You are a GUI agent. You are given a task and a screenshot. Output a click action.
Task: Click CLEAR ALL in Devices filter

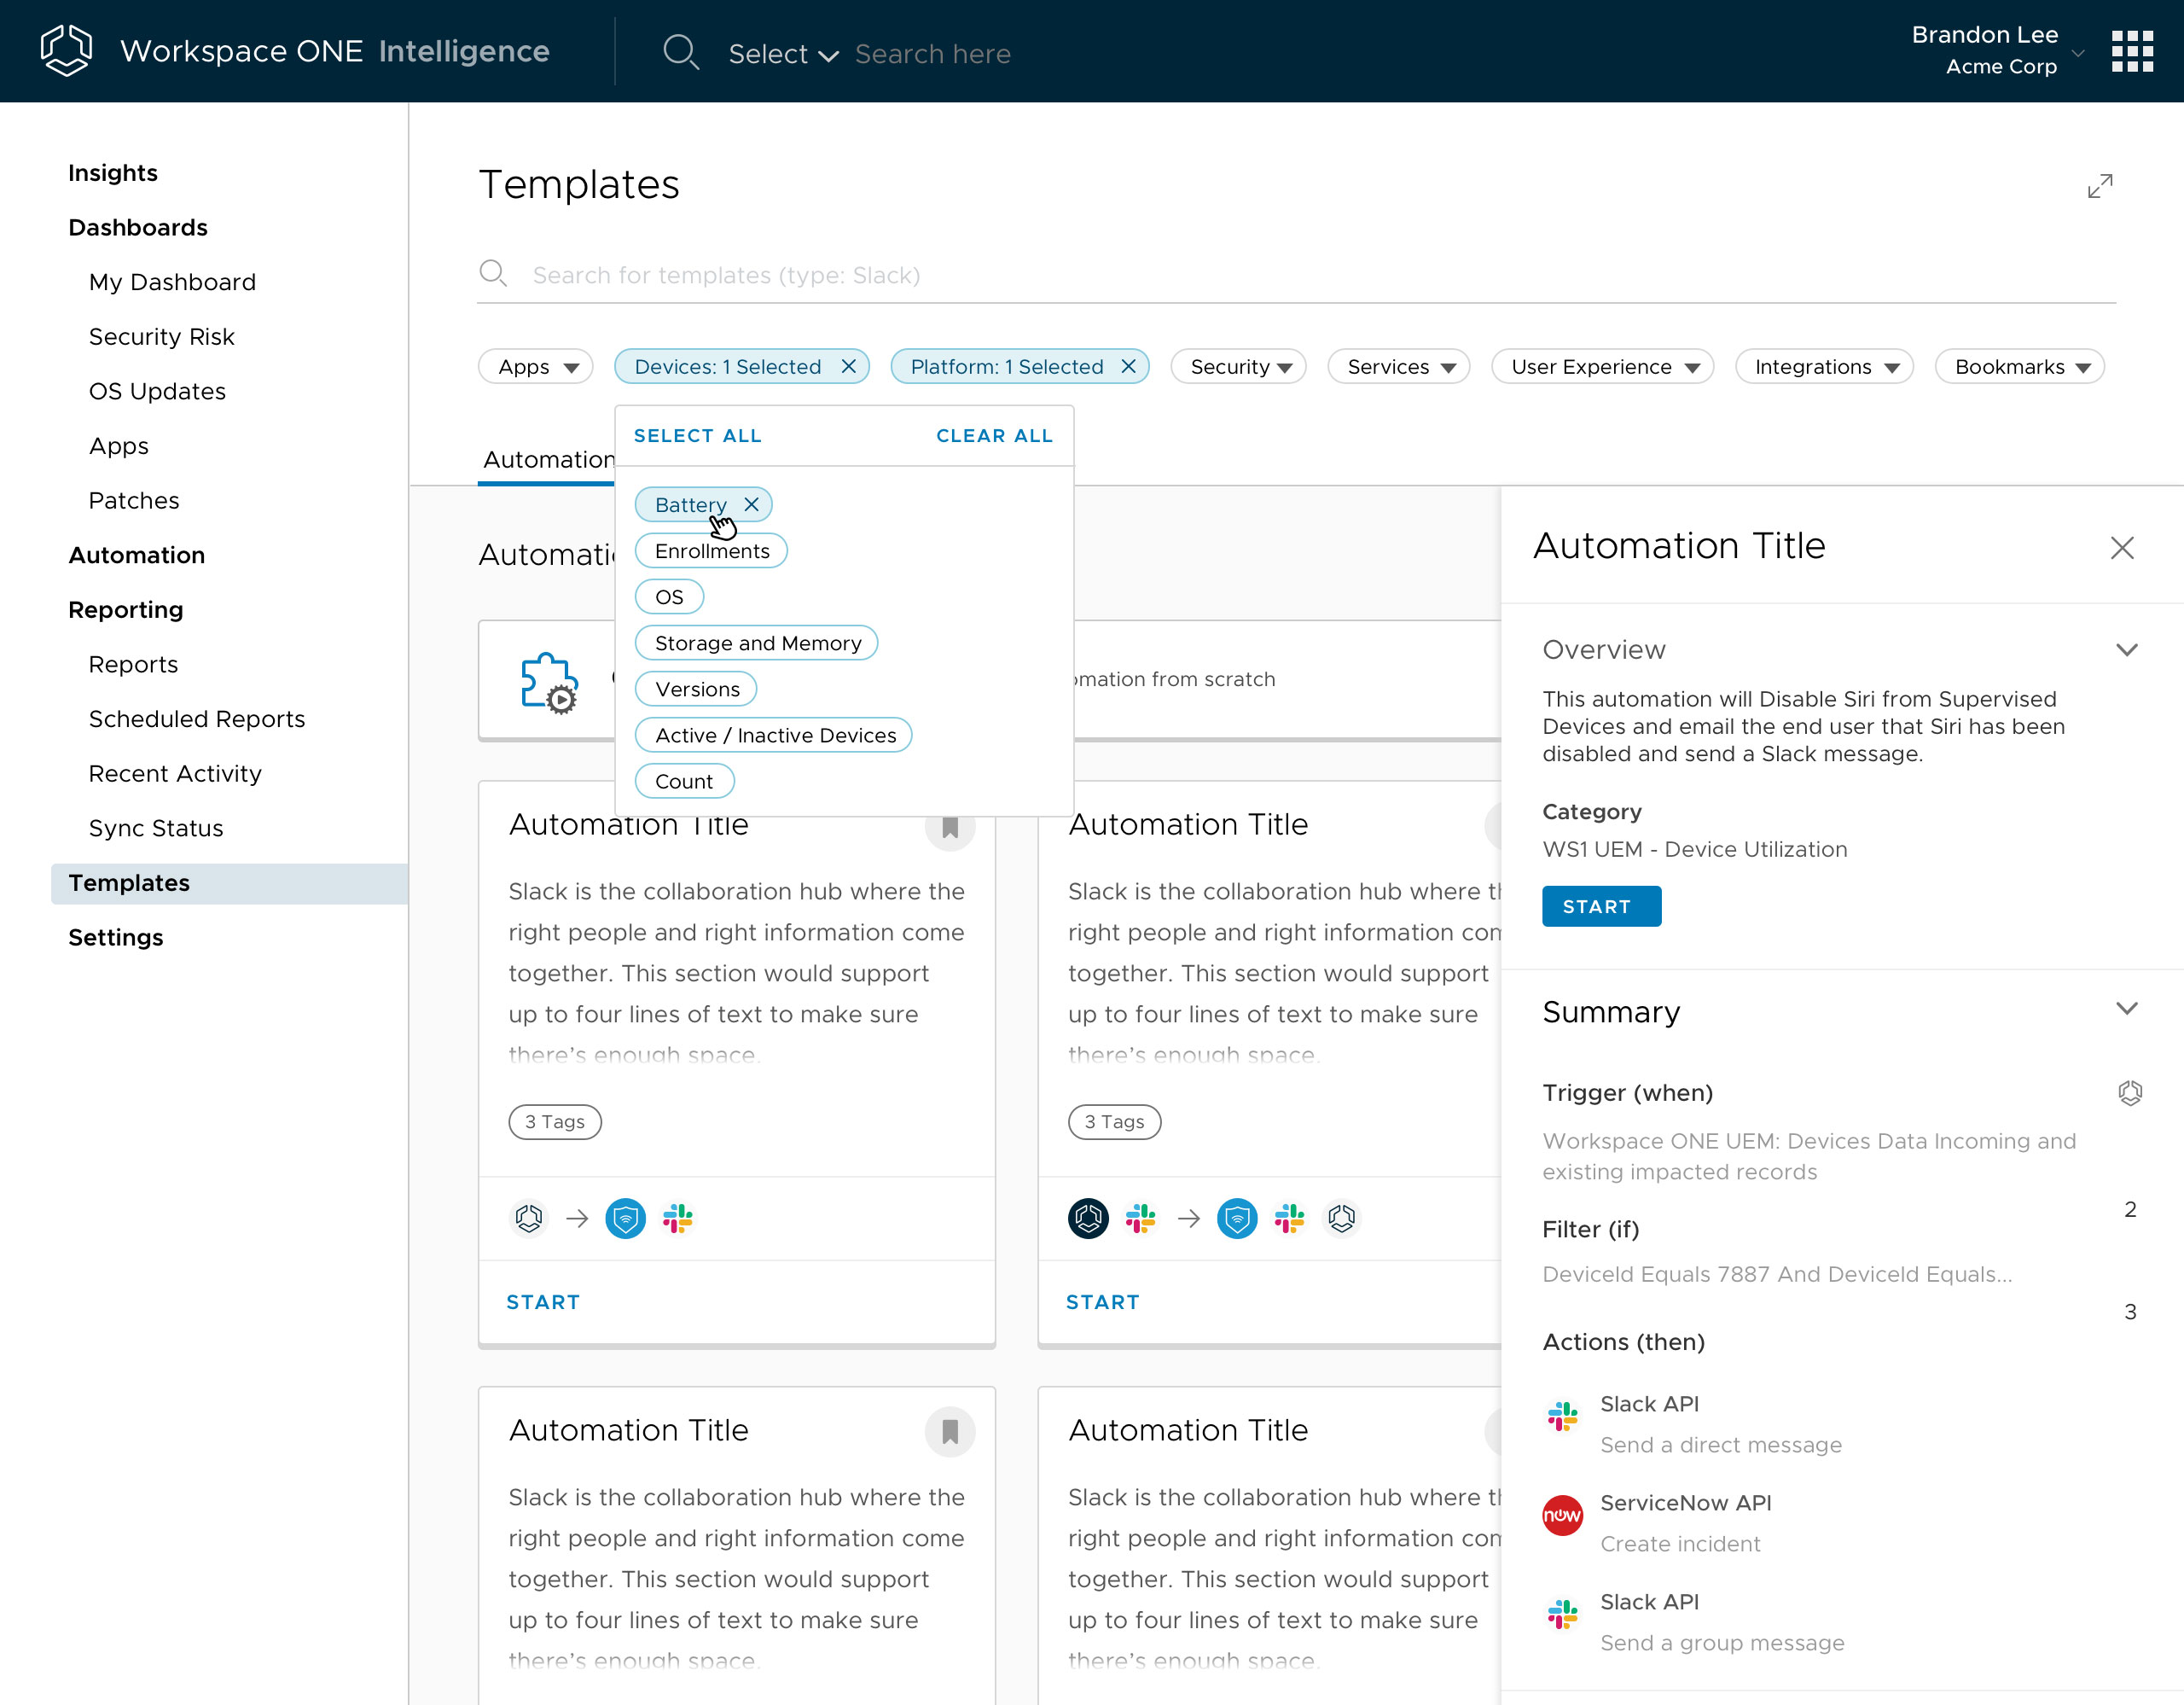click(993, 436)
